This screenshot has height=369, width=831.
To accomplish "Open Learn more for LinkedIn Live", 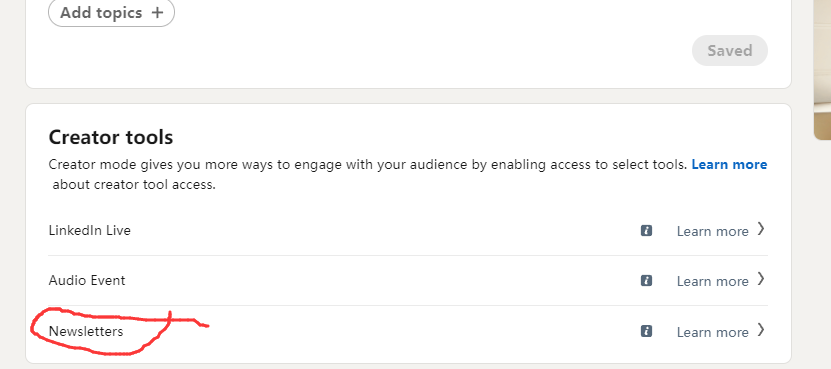I will pyautogui.click(x=712, y=231).
